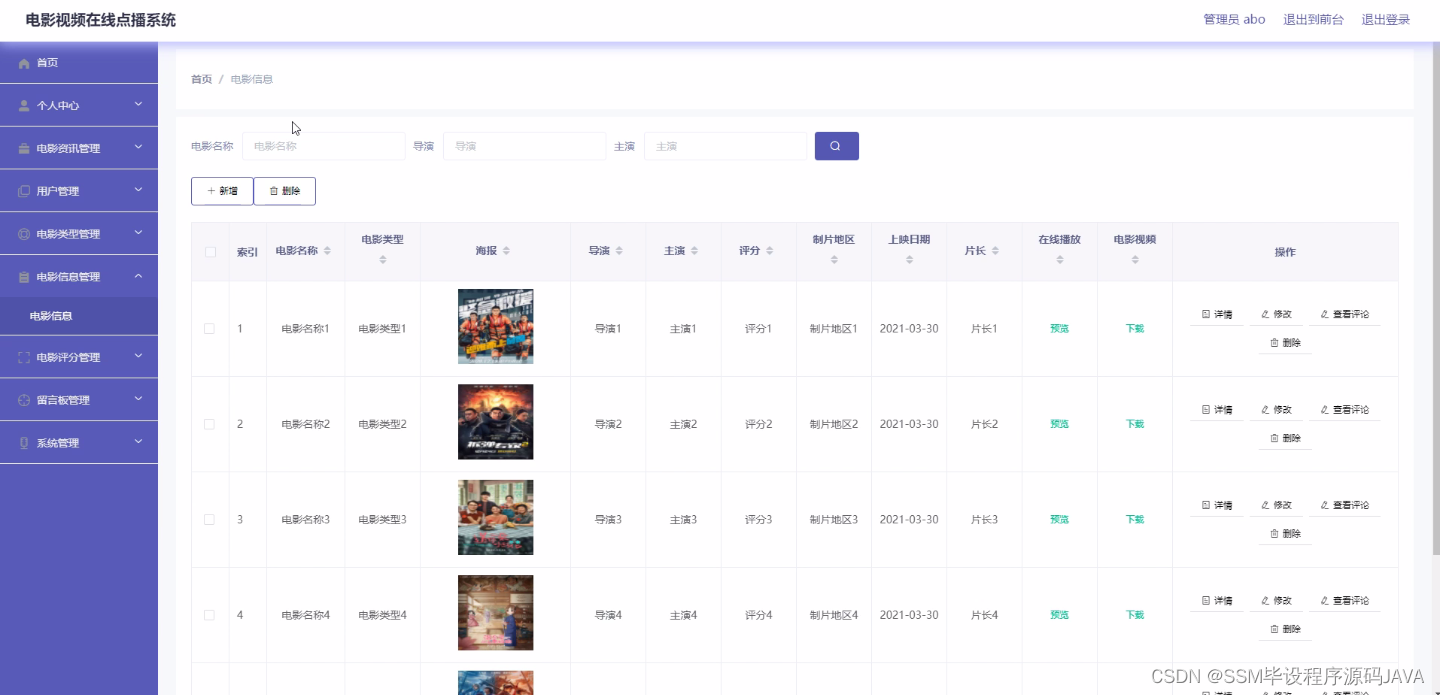Open 预览 link for 电影名称2
The image size is (1440, 695).
(x=1059, y=423)
